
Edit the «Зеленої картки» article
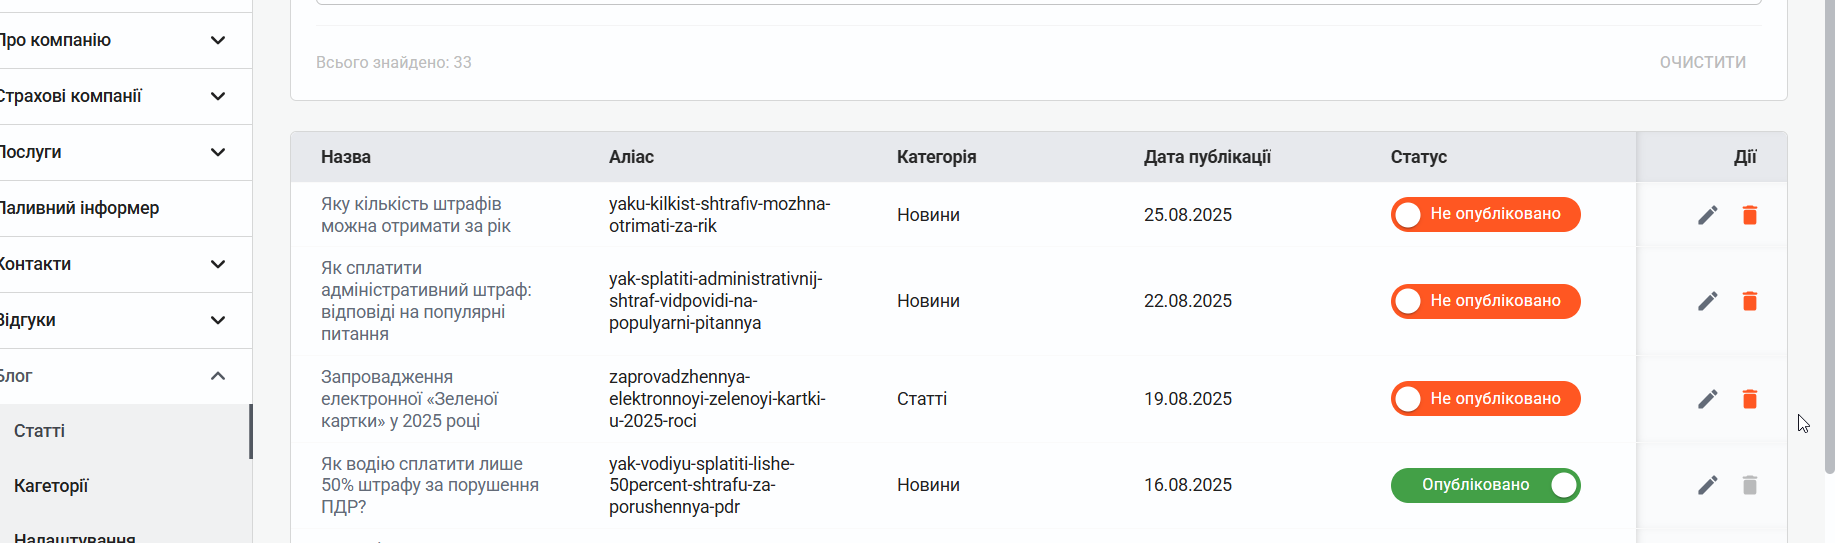[x=1707, y=399]
